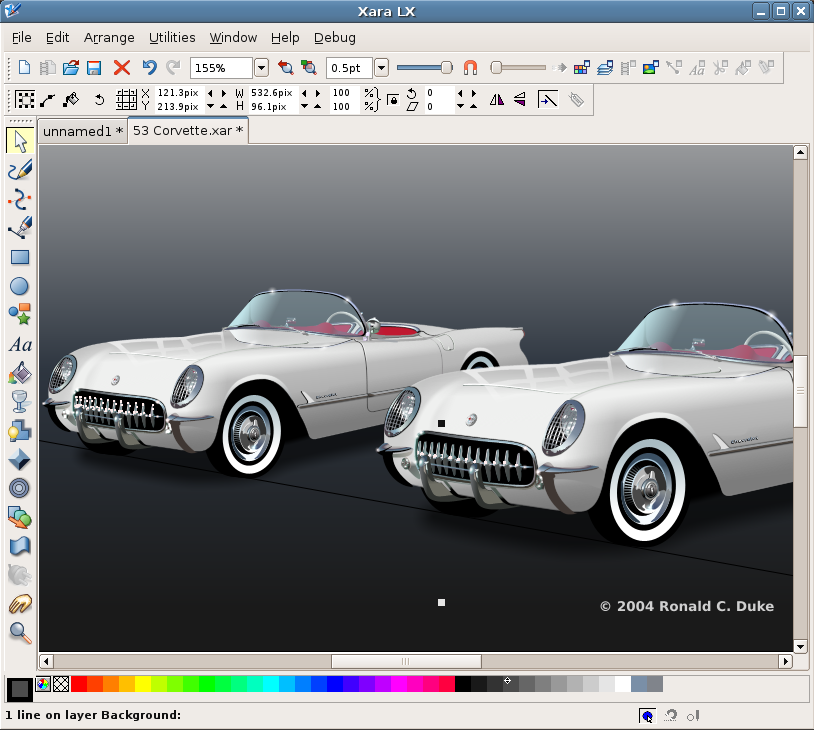Decrease X position with arrow
This screenshot has width=814, height=730.
pos(210,93)
